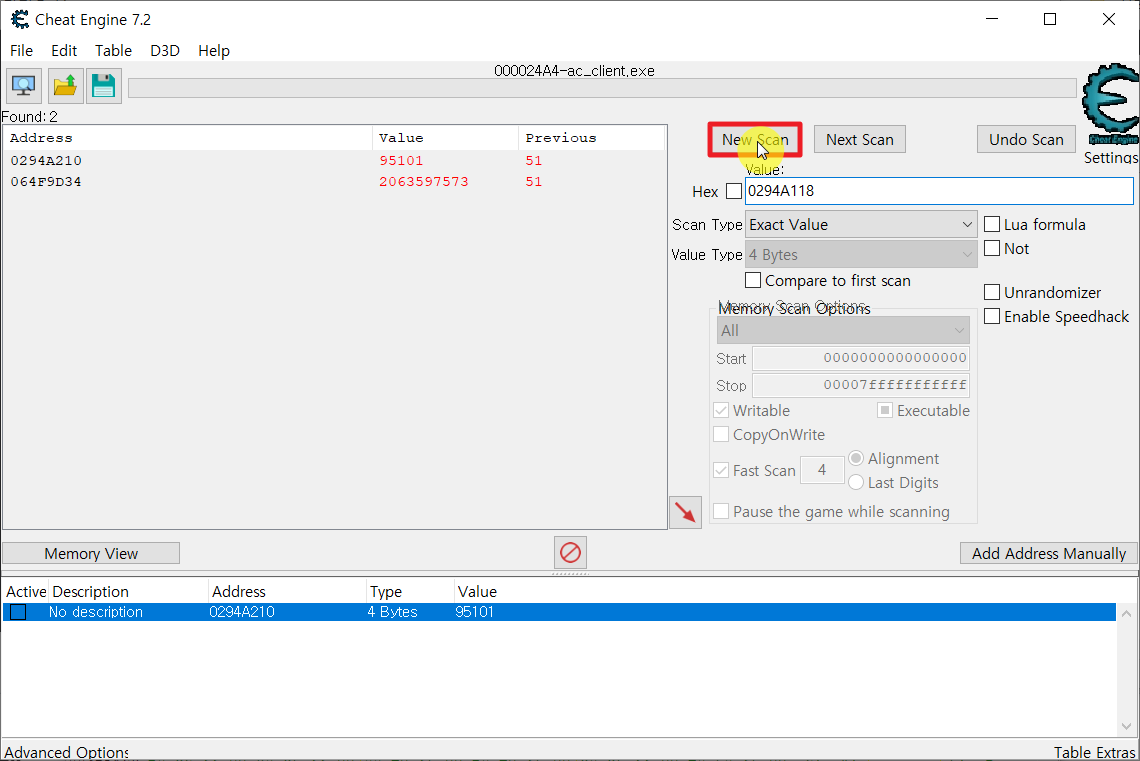Image resolution: width=1140 pixels, height=761 pixels.
Task: Click value 2063597573 in results
Action: pyautogui.click(x=423, y=182)
